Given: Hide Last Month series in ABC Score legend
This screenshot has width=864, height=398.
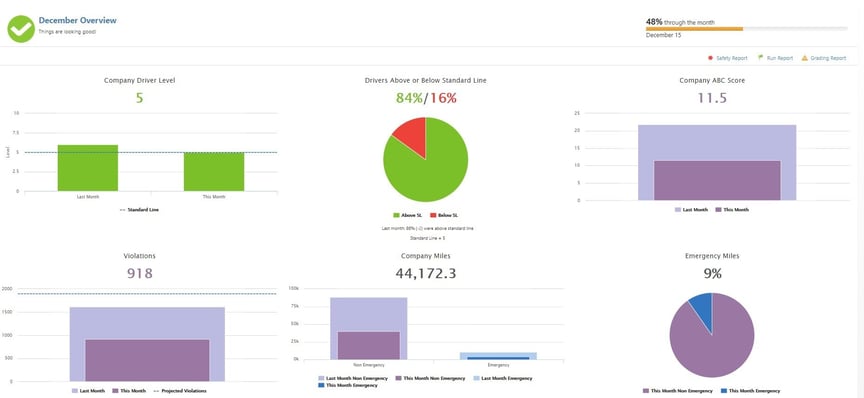Looking at the screenshot, I should tap(691, 209).
